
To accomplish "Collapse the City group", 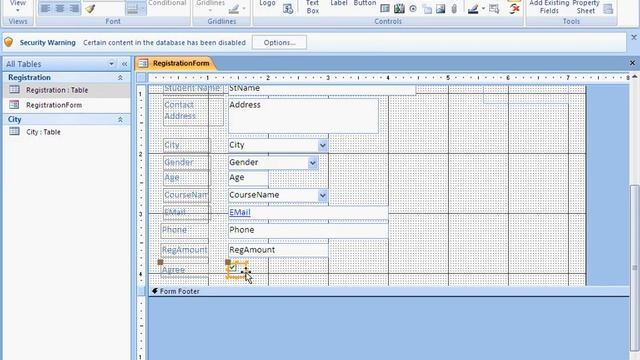I will (120, 120).
